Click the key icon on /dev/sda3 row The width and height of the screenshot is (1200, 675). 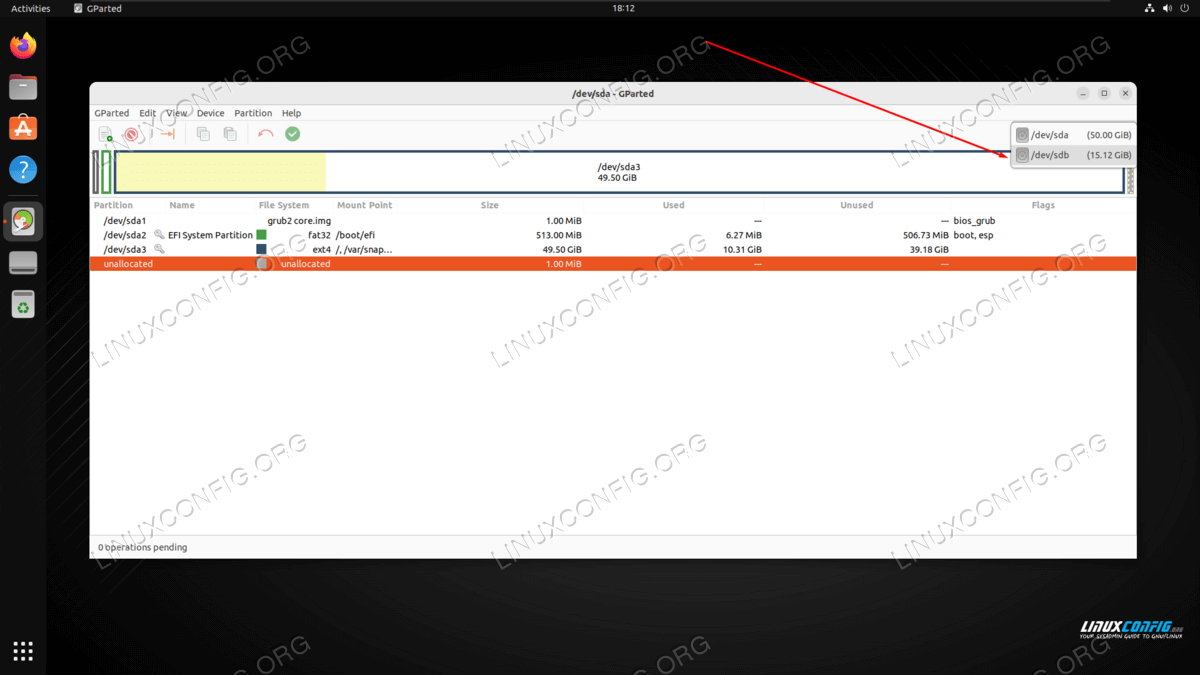tap(159, 249)
